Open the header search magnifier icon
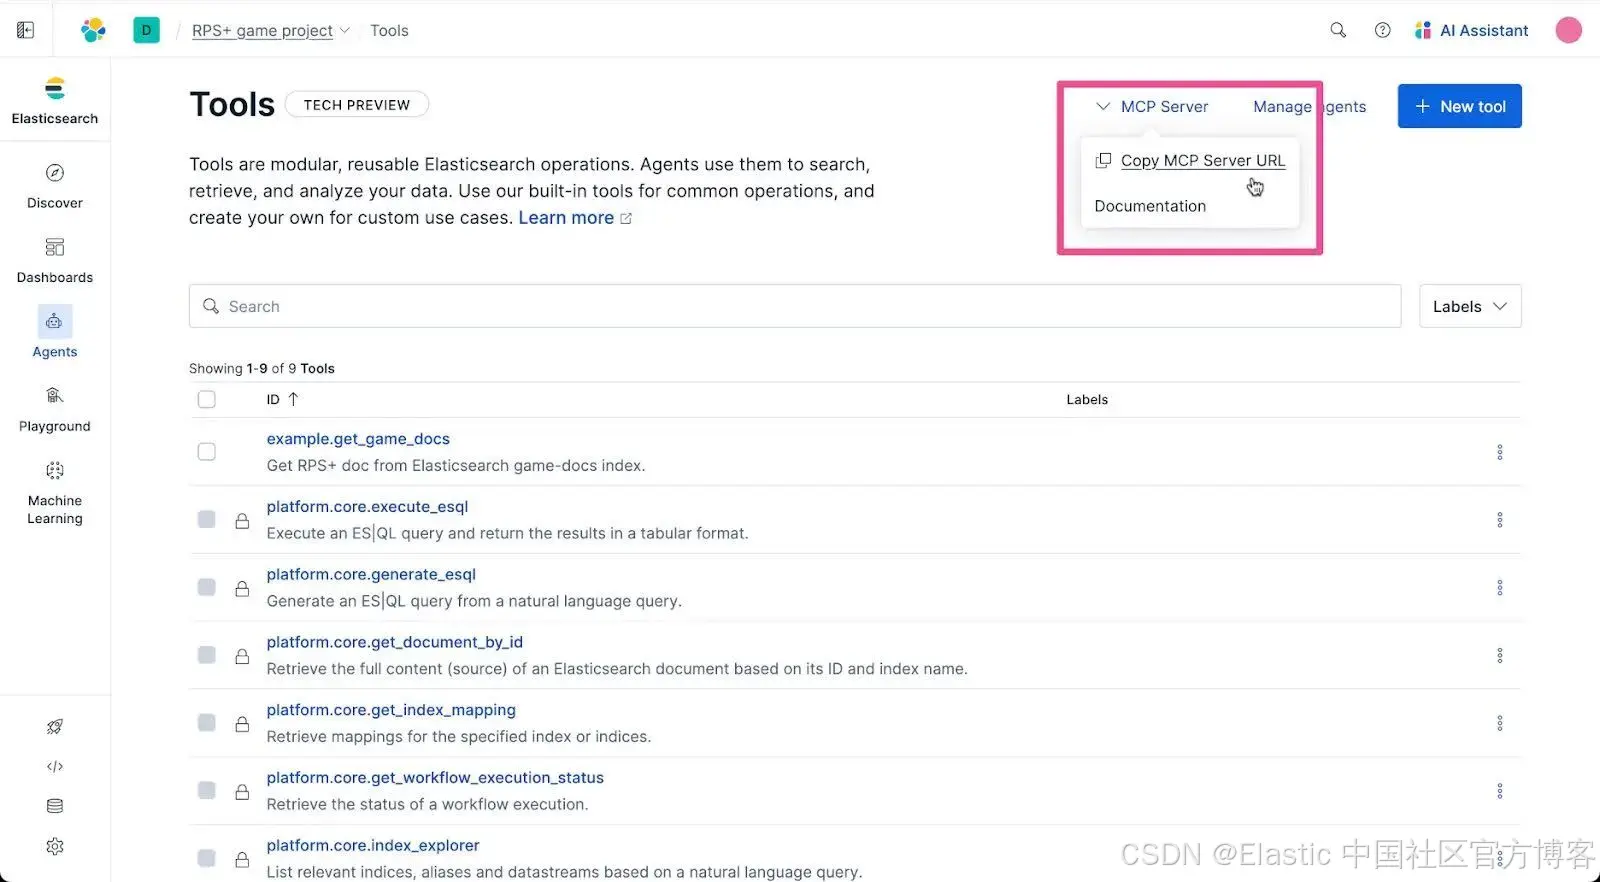Screen dimensions: 1600x882 click(1338, 30)
